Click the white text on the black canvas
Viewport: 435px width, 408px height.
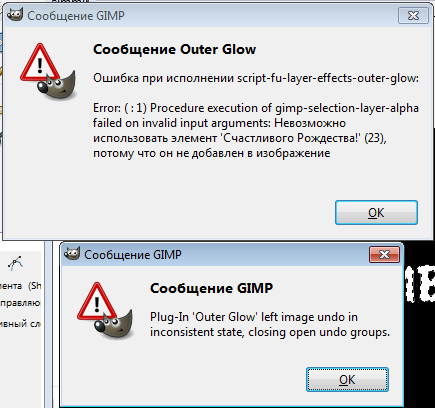point(420,284)
